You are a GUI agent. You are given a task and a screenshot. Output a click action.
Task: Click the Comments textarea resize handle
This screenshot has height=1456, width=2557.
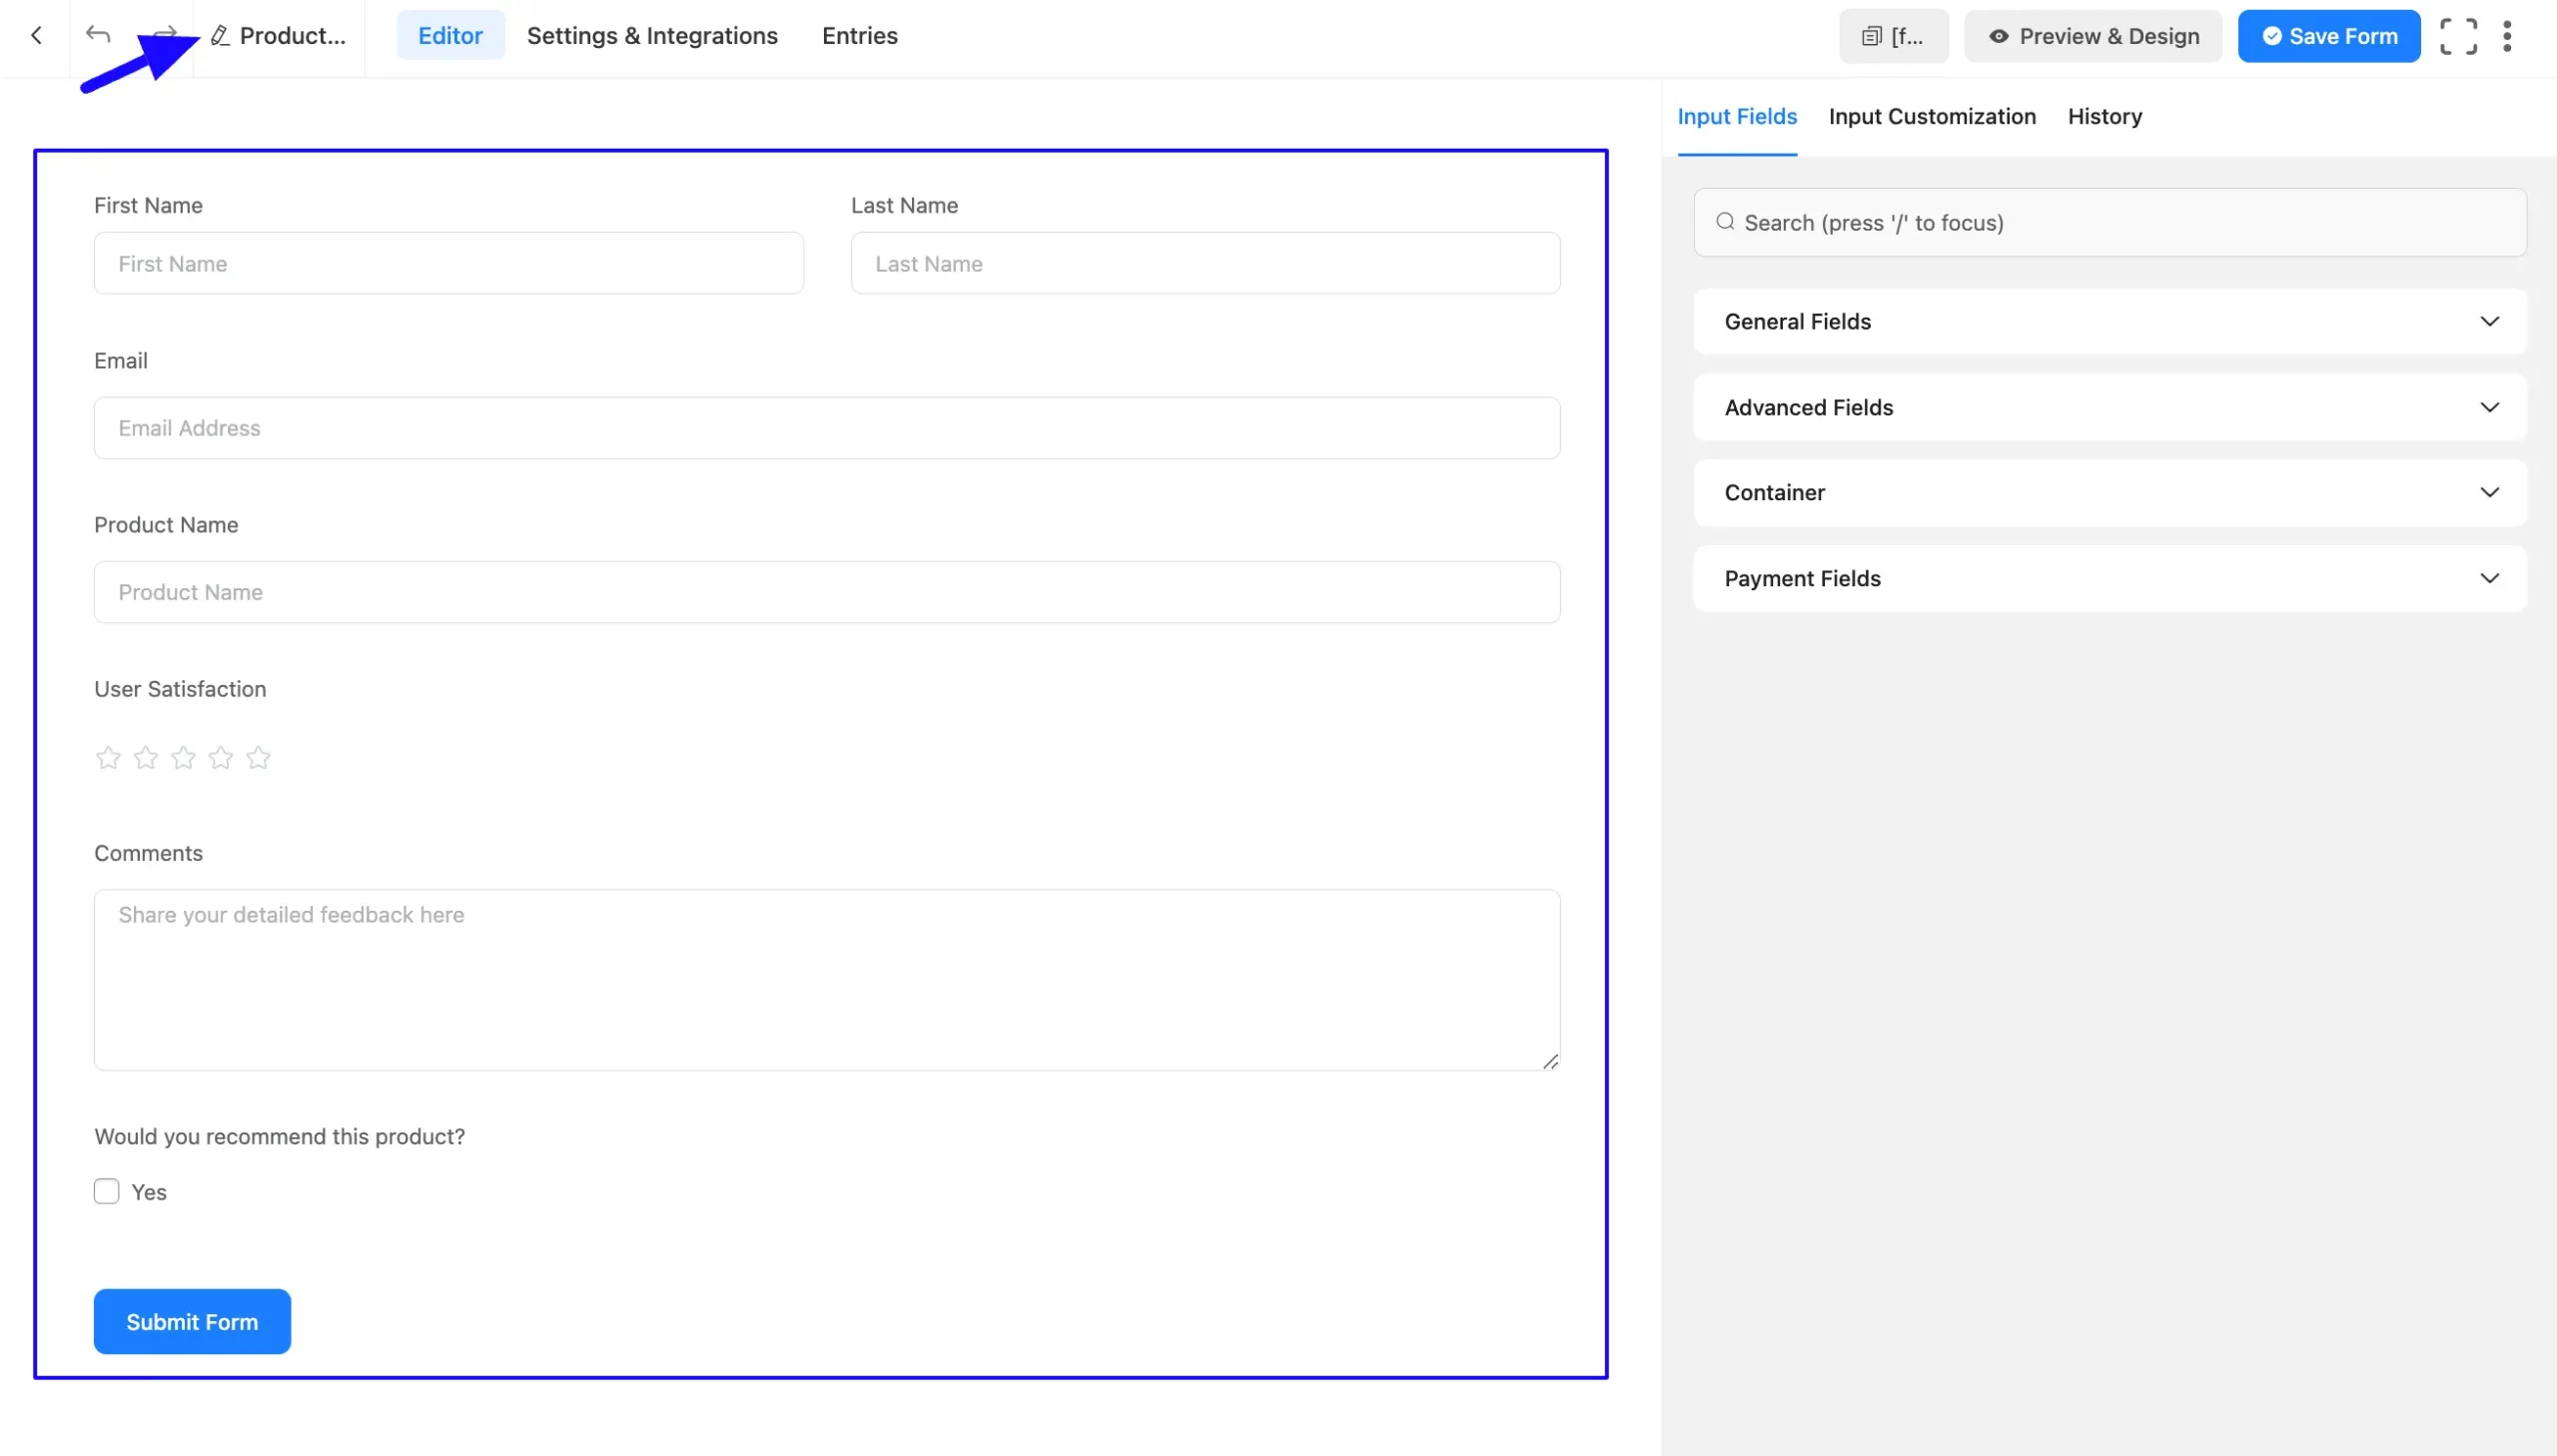click(1550, 1061)
